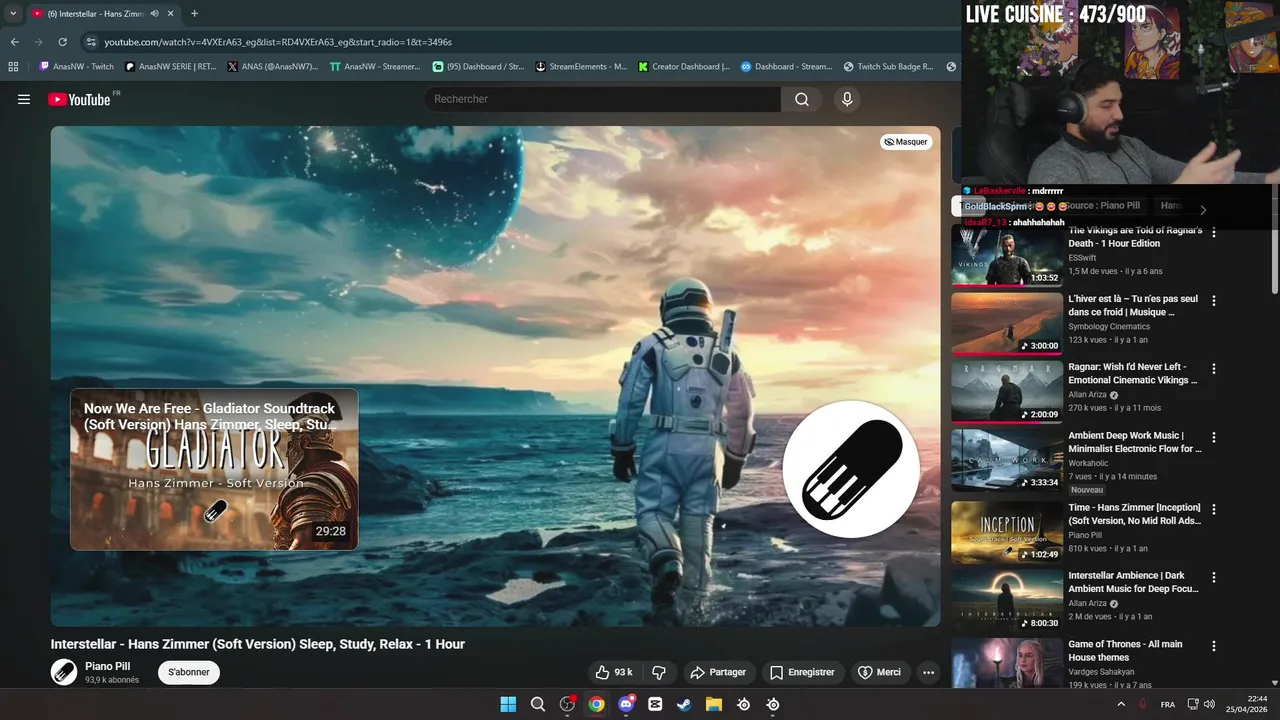Click the YouTube search input field
Screen dimensions: 1280x720
coord(603,99)
